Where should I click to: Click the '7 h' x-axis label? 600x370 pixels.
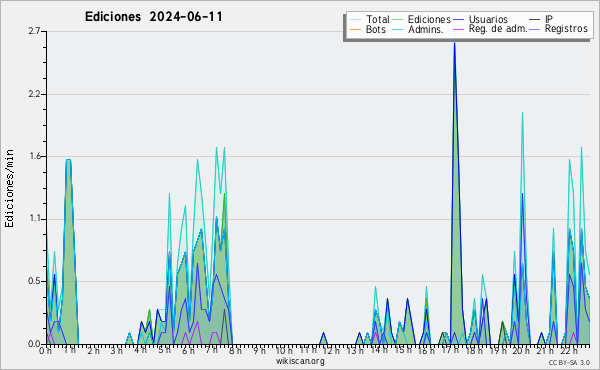(211, 350)
